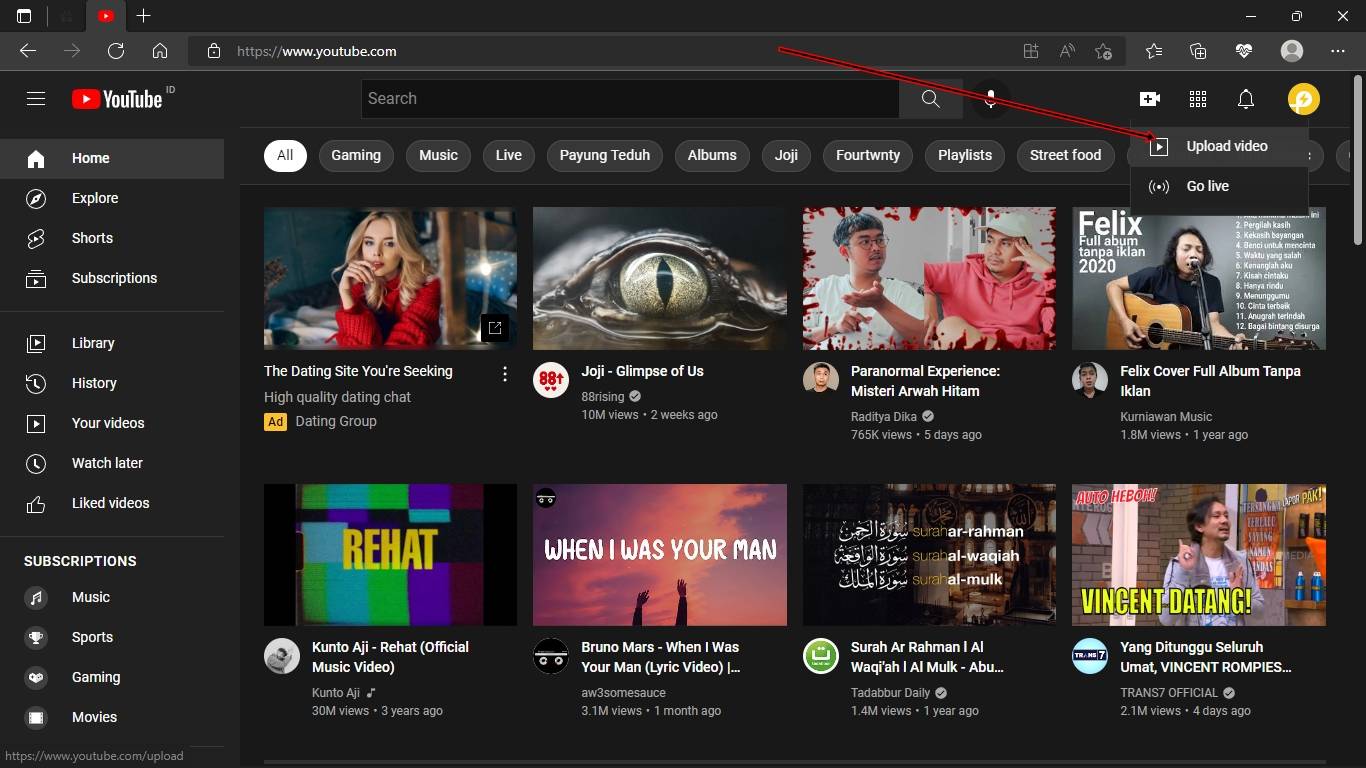Select the Live filter chip

[x=509, y=155]
